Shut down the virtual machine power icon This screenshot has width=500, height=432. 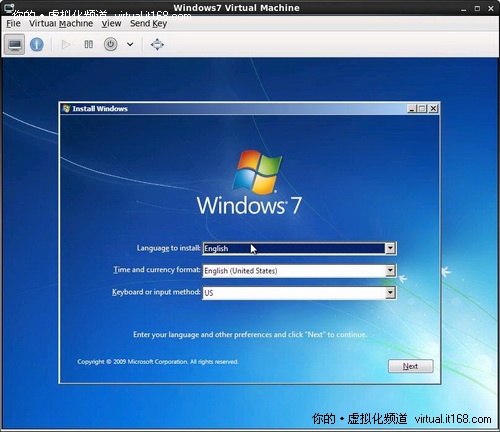(x=110, y=44)
